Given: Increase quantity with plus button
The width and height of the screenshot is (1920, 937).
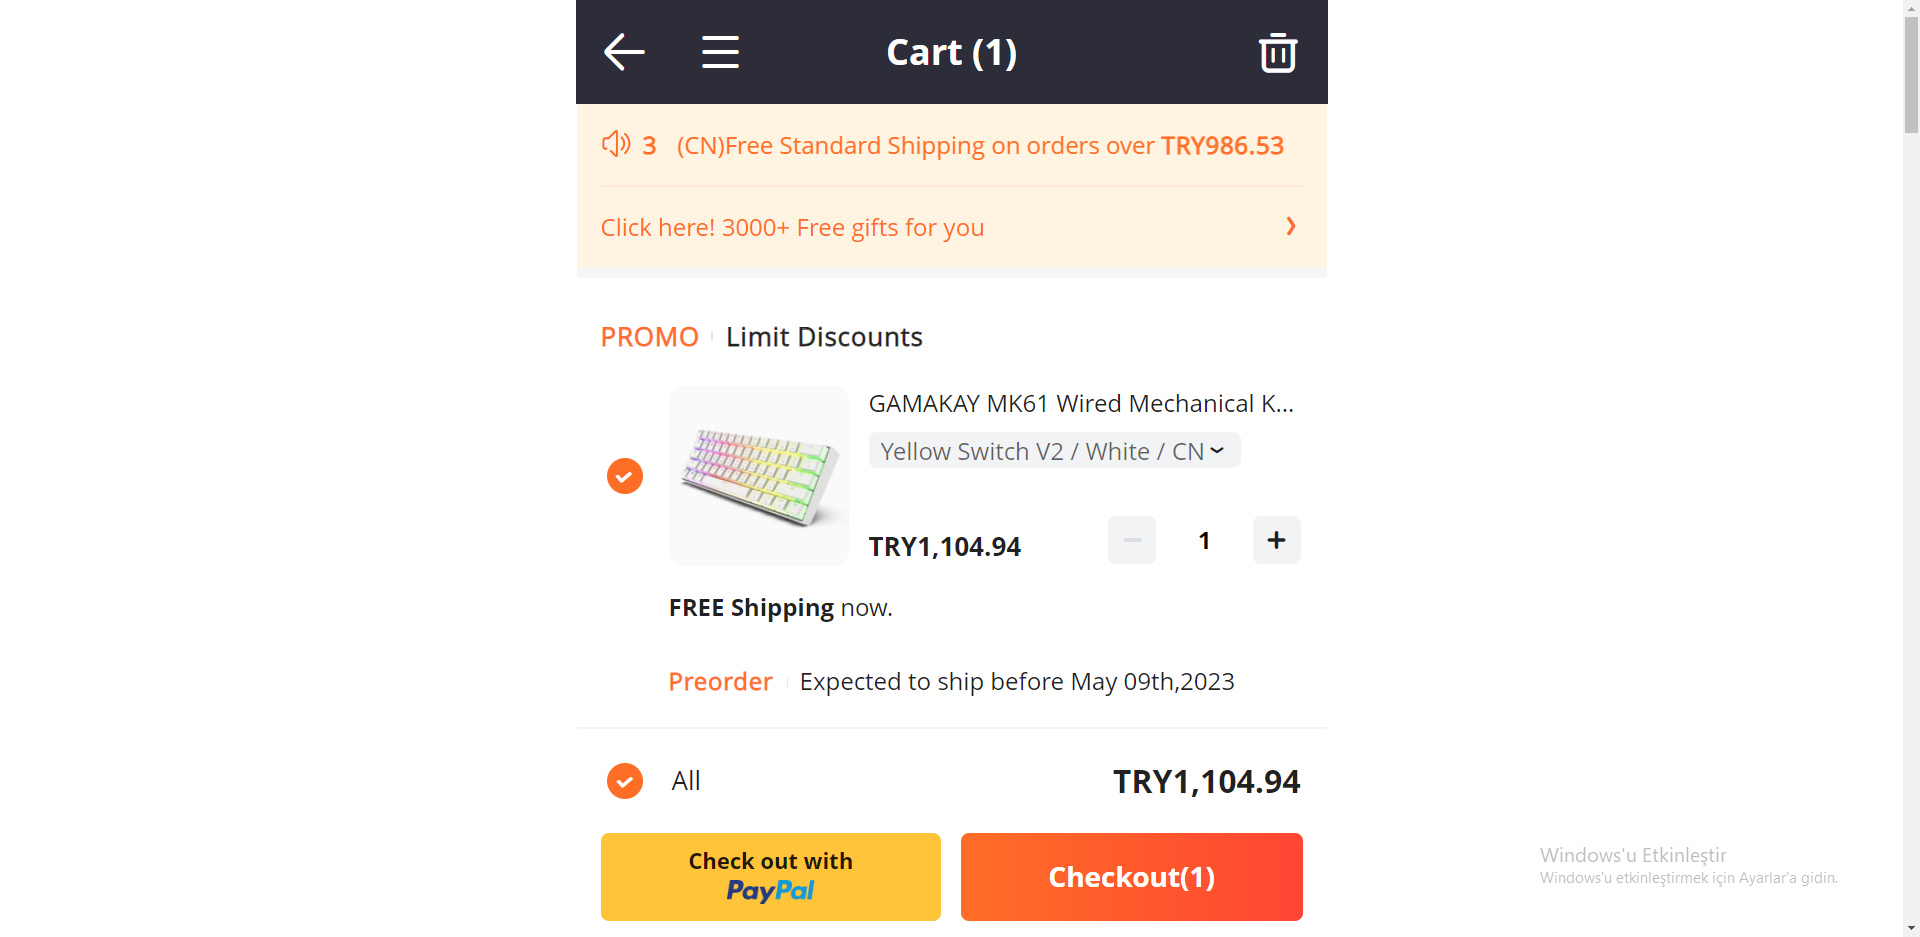Looking at the screenshot, I should pos(1276,540).
